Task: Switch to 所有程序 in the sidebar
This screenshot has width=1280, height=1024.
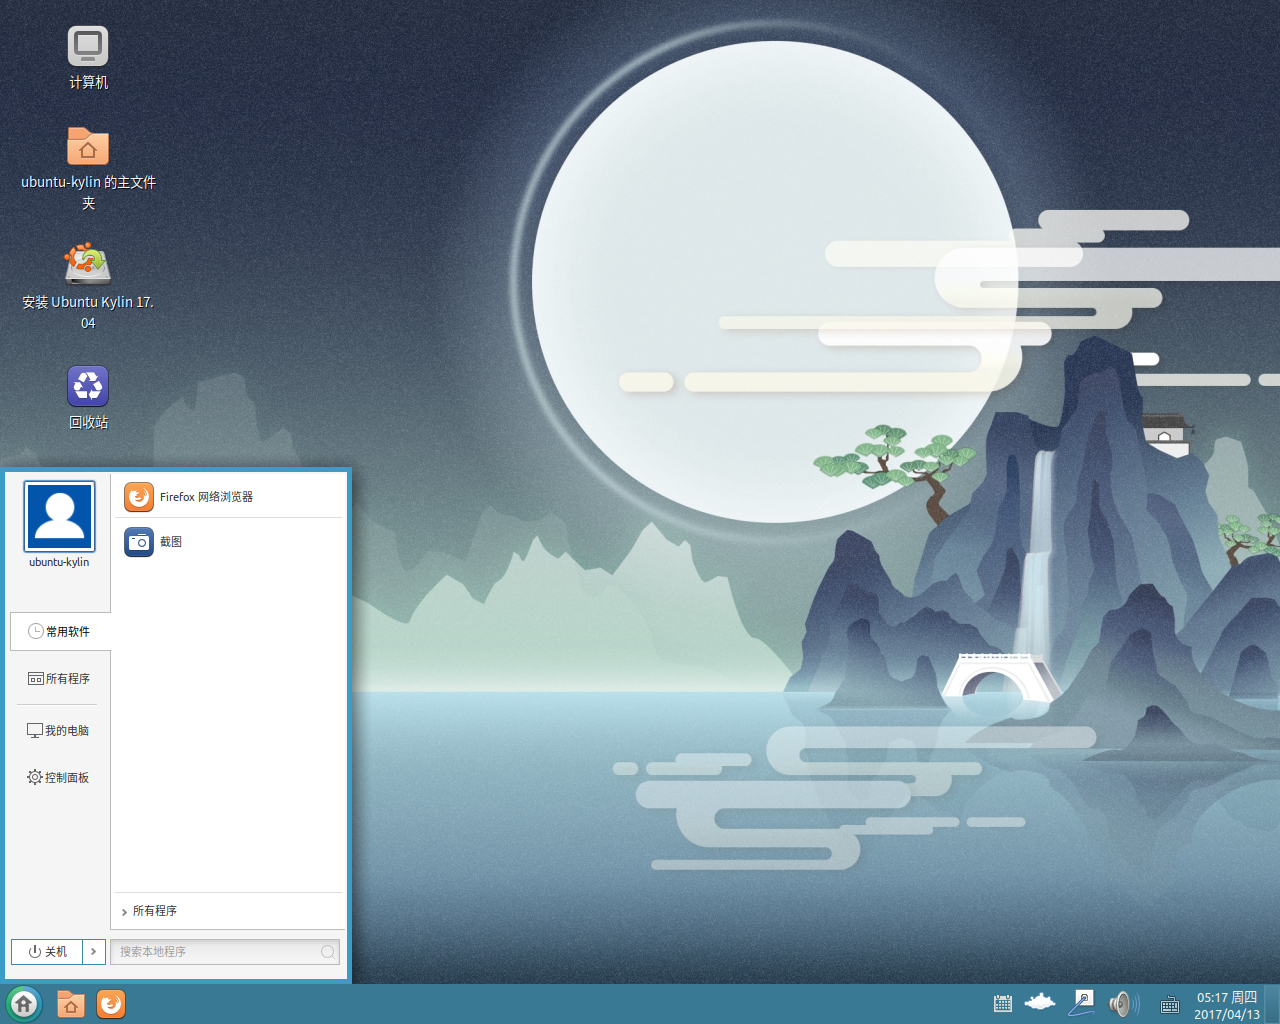Action: pos(60,679)
